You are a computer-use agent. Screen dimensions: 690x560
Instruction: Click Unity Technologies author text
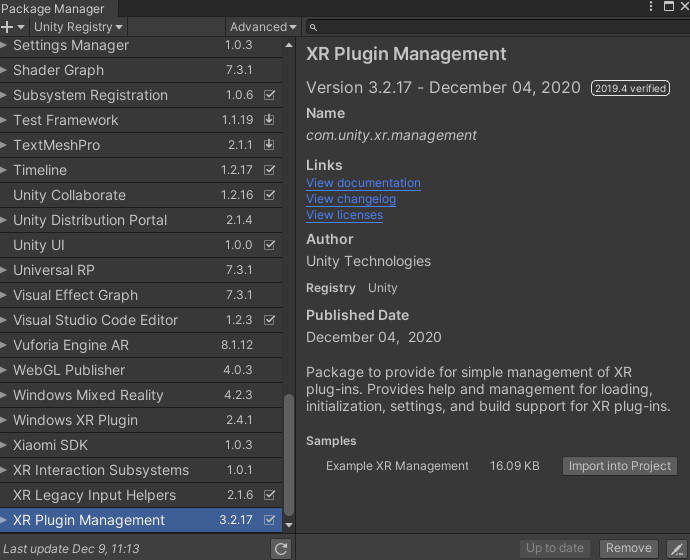click(x=369, y=261)
